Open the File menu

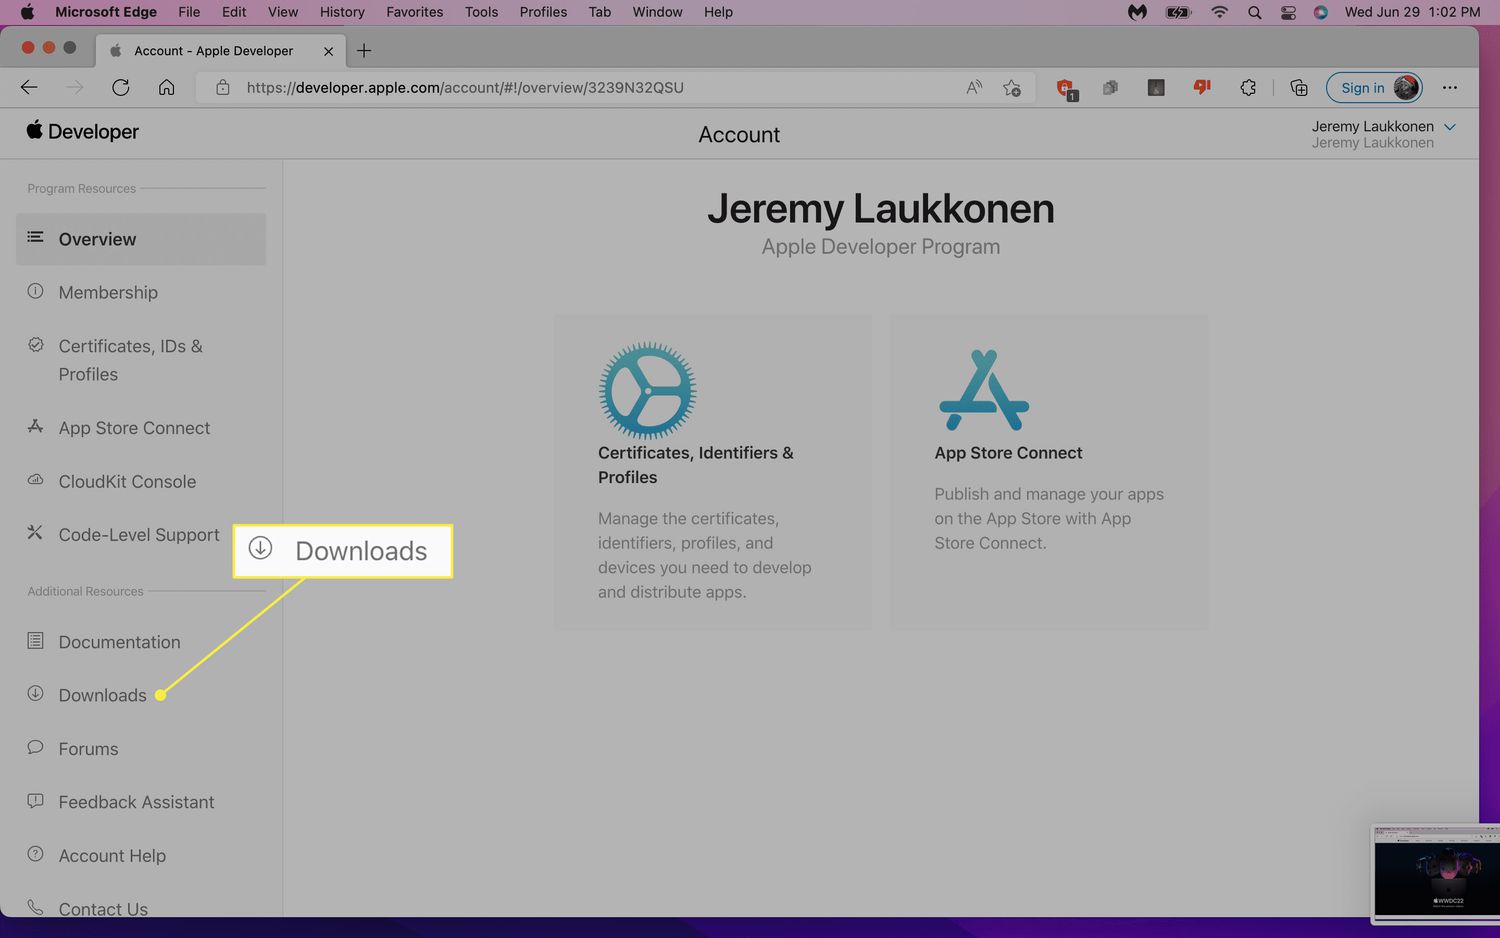pyautogui.click(x=189, y=12)
